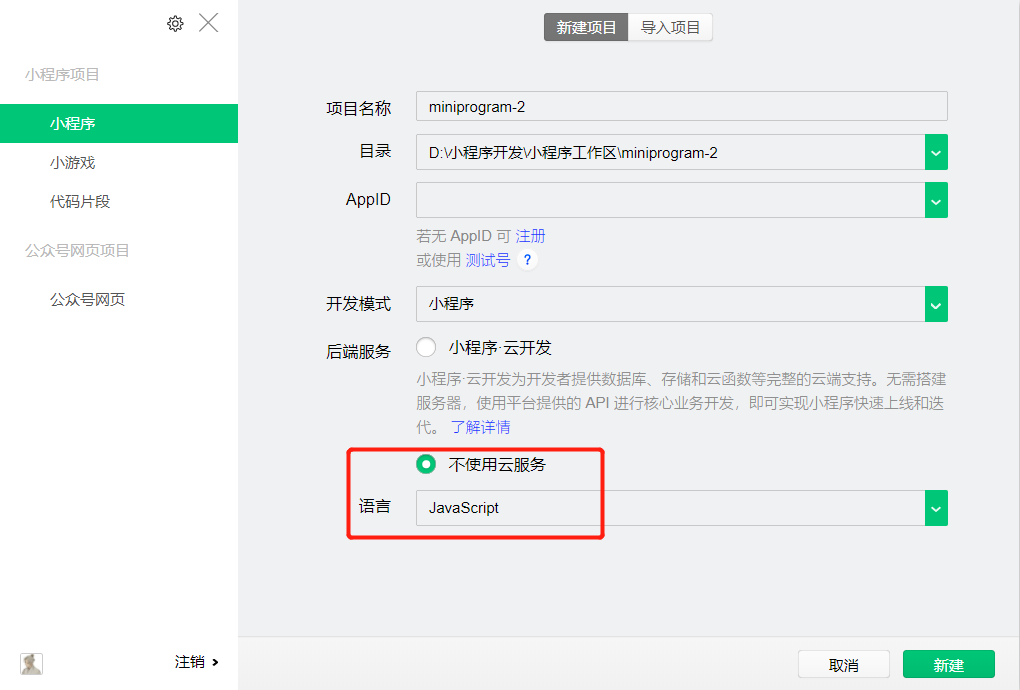Click the green 新建 button
Screen dimensions: 1020x690
[948, 665]
